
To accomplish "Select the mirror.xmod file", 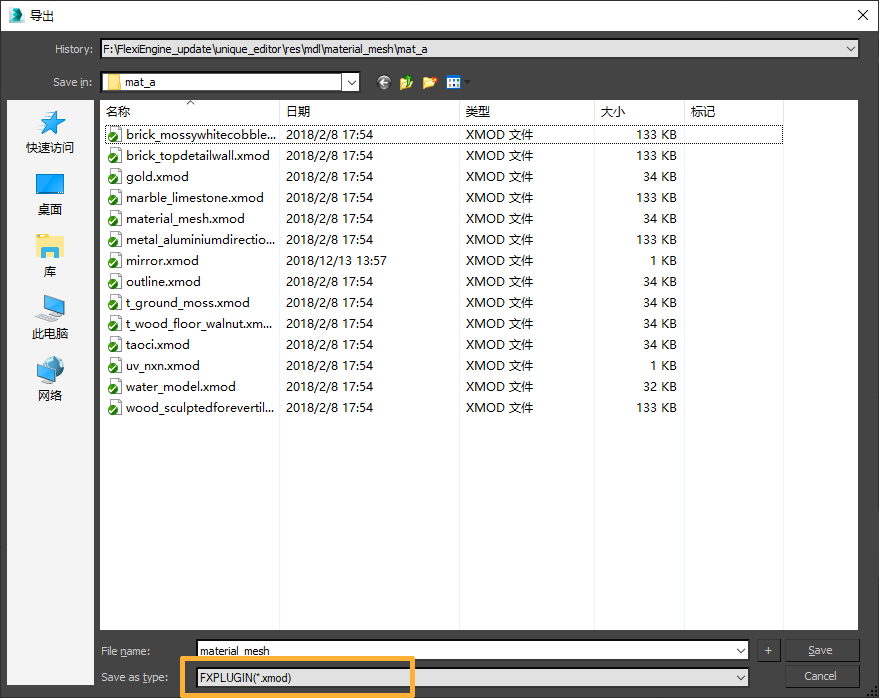I will [x=162, y=261].
